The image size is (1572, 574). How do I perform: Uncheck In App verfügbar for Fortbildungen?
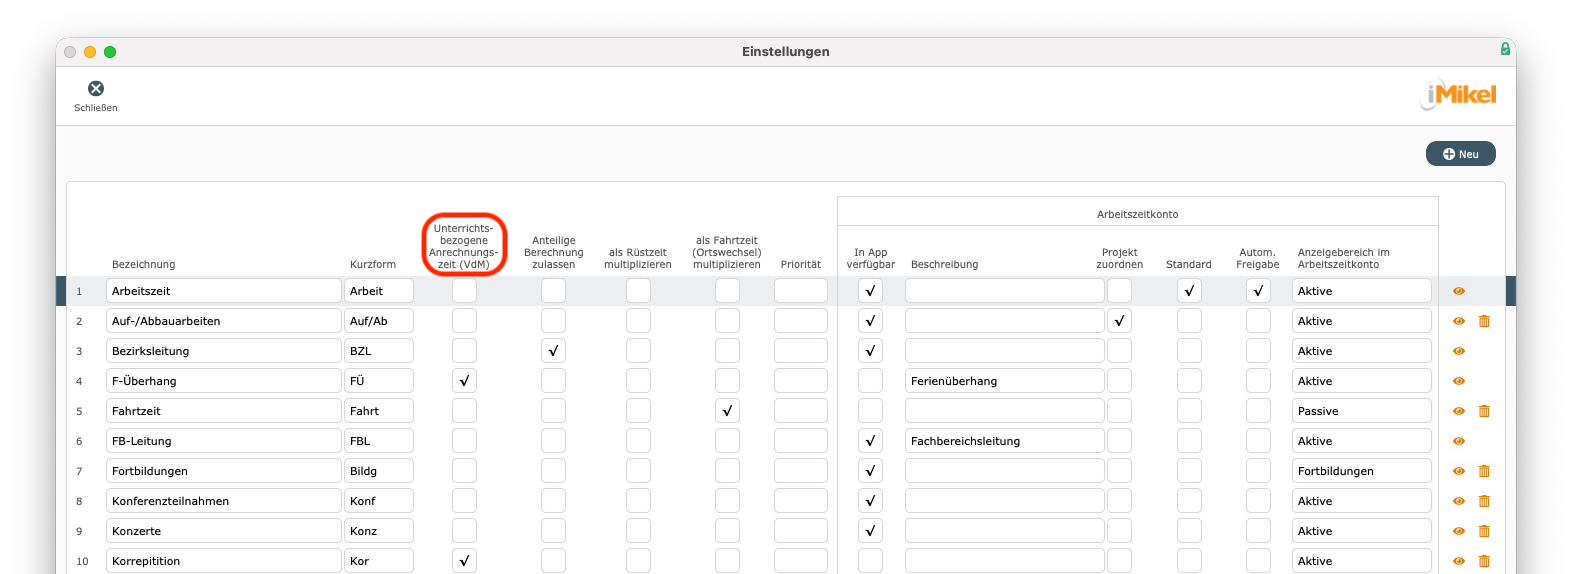[870, 471]
